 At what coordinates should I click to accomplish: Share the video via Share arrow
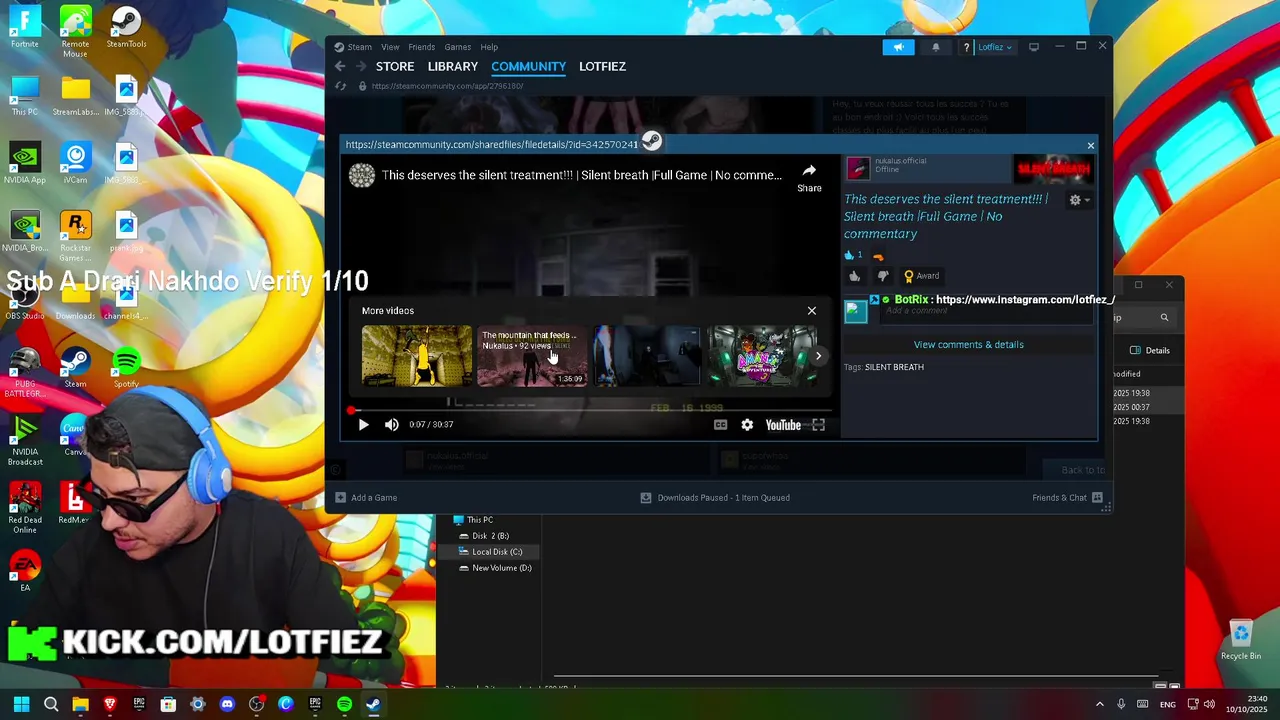(x=809, y=177)
